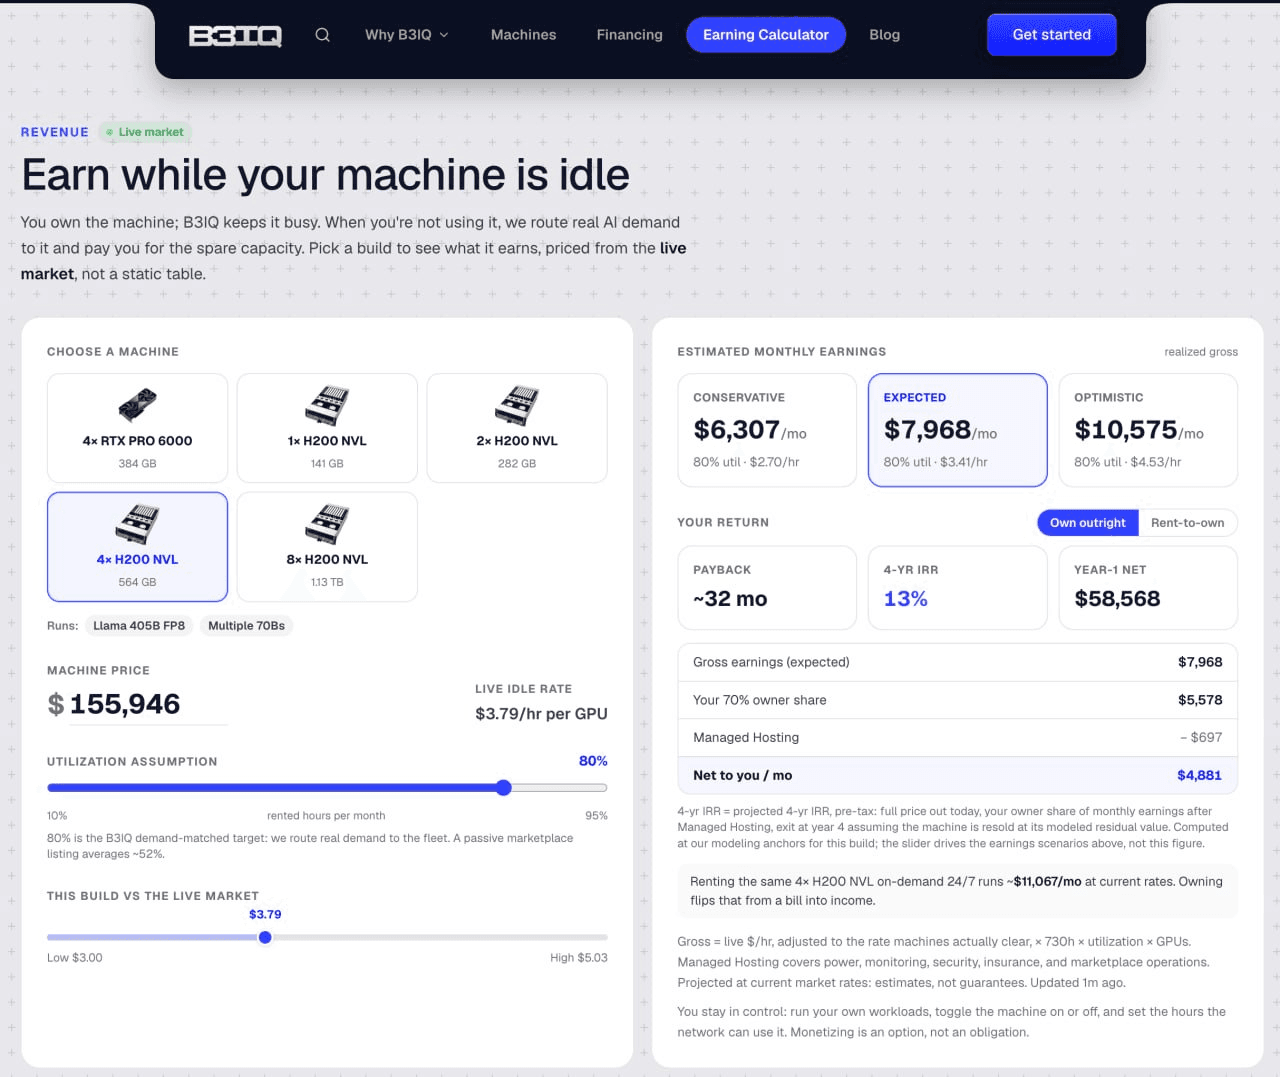Click the 4-YR IRR 13% value
The width and height of the screenshot is (1280, 1077).
point(906,599)
